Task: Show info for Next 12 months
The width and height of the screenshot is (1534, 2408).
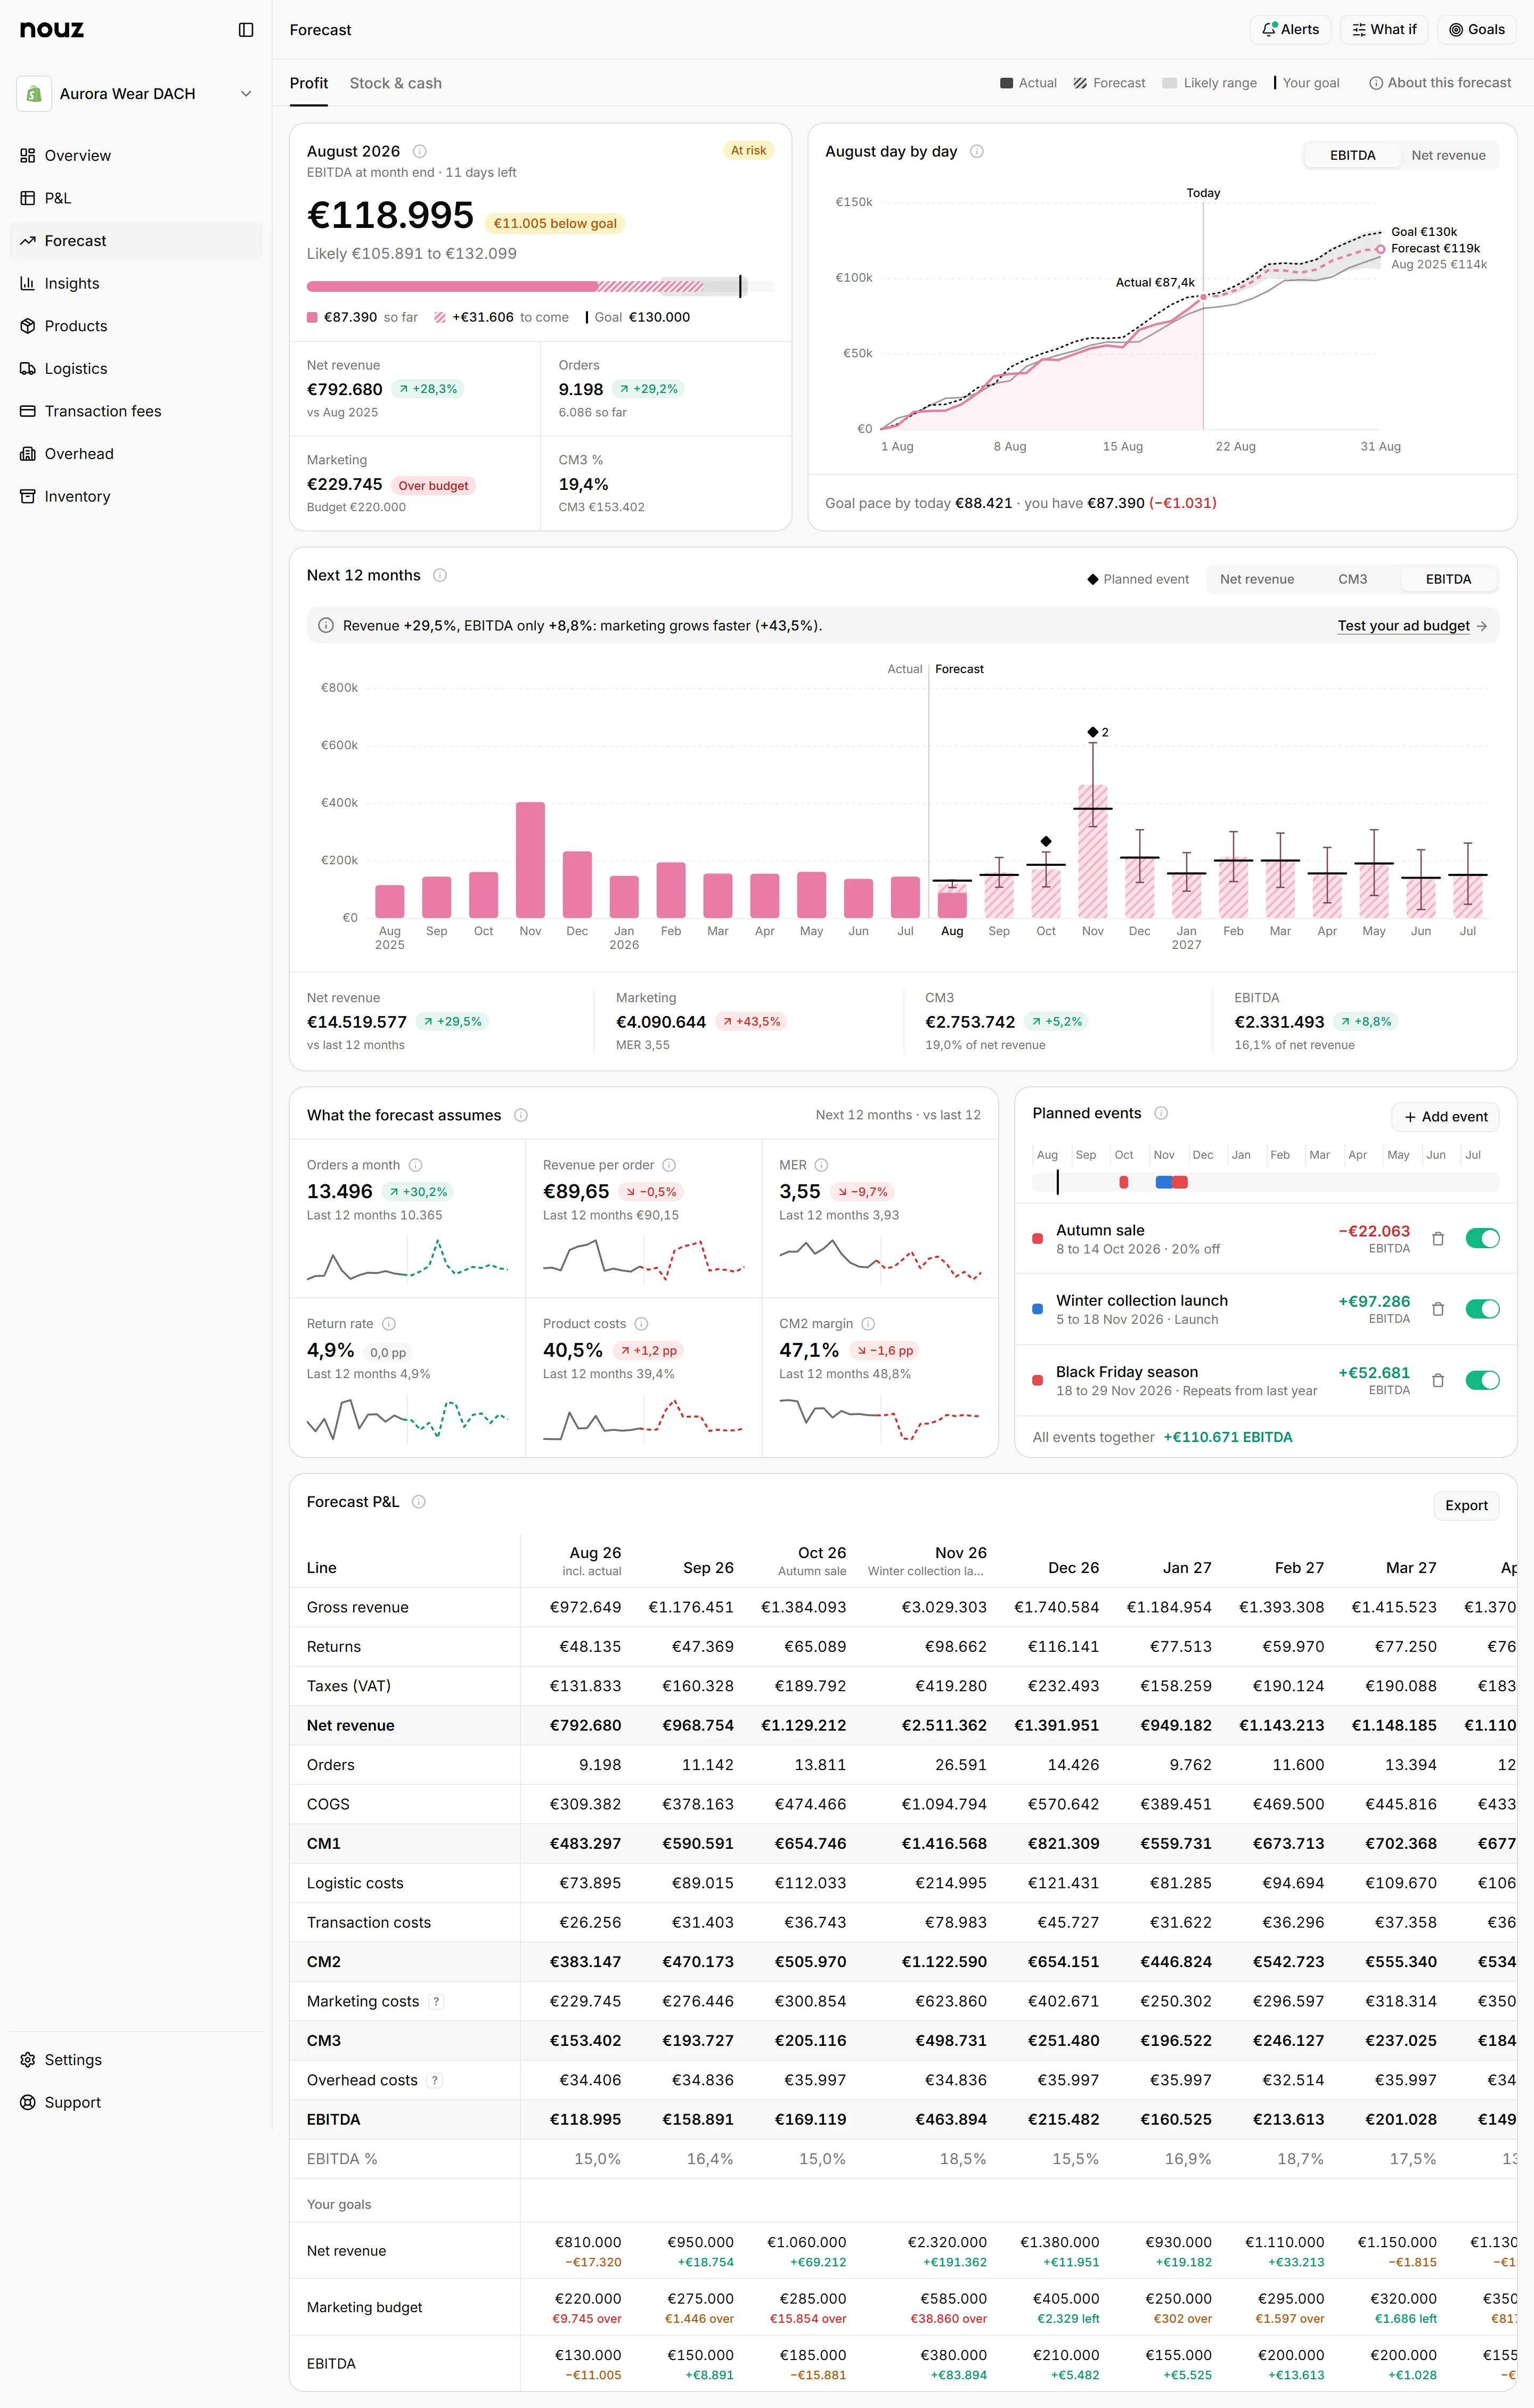Action: point(440,575)
